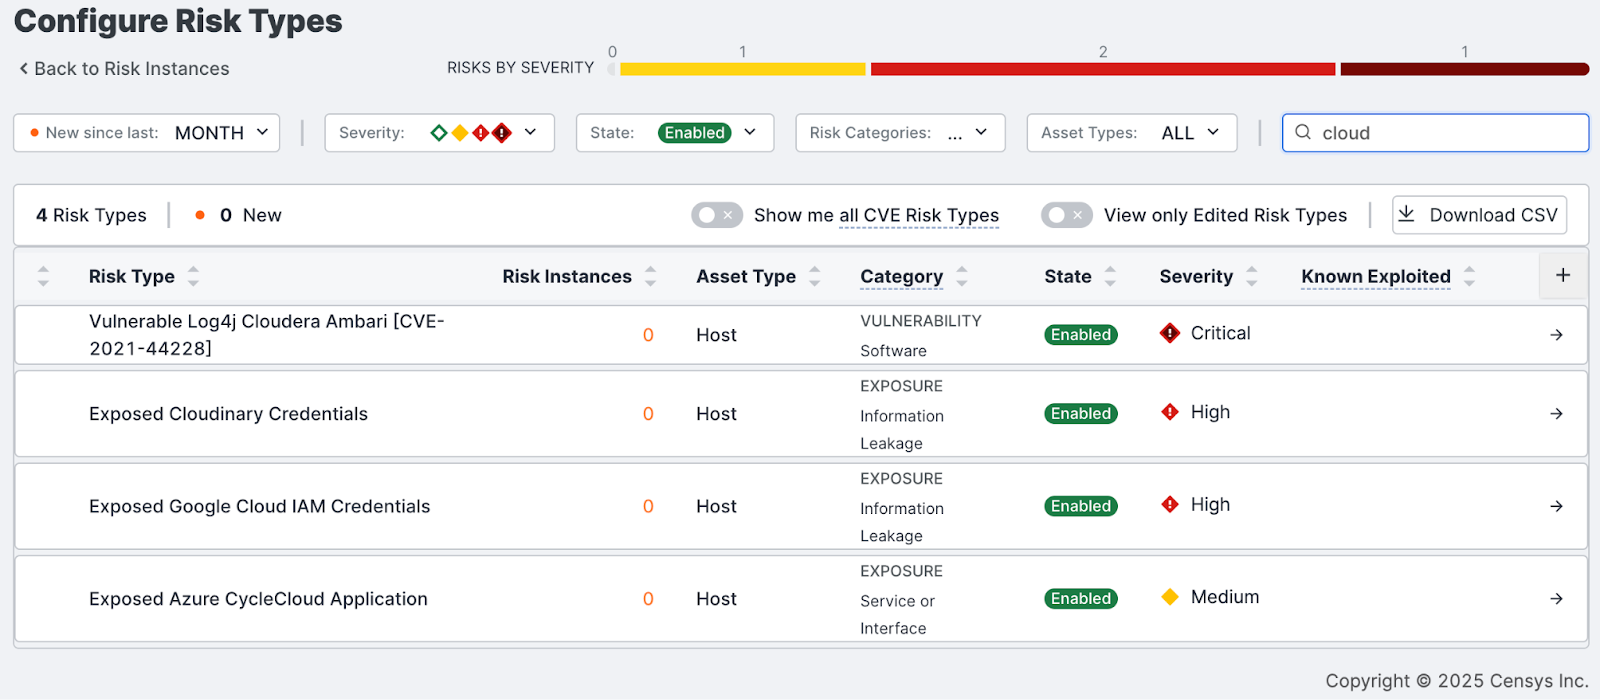Open the New since last MONTH dropdown
1600x700 pixels.
coord(146,133)
